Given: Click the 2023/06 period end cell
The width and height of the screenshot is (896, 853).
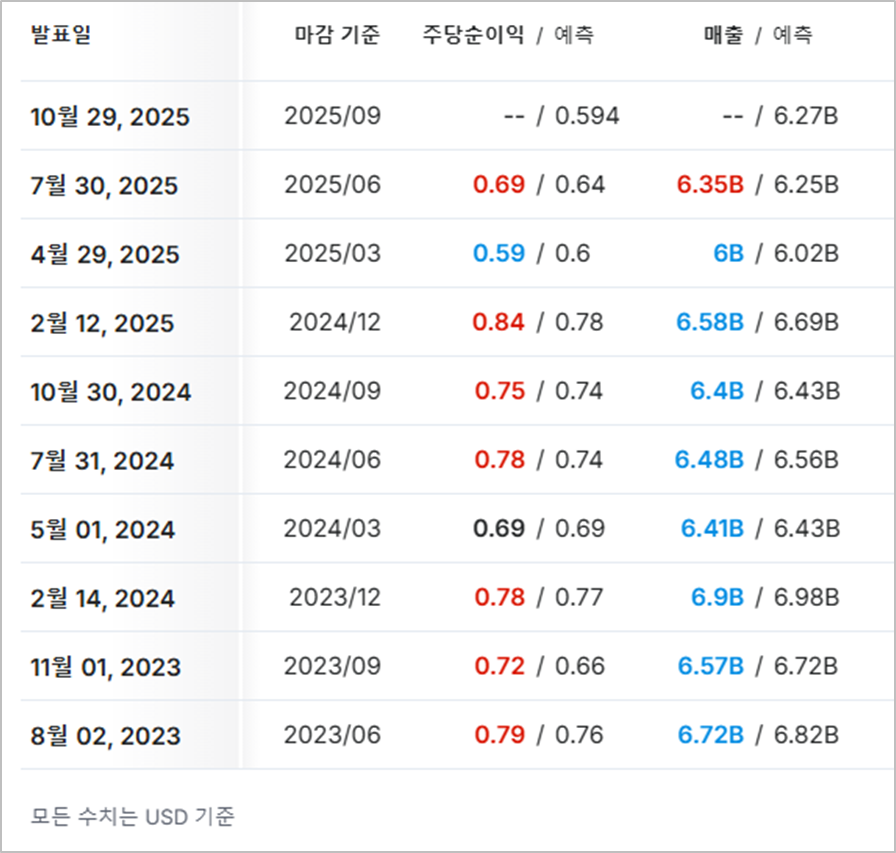Looking at the screenshot, I should click(333, 735).
